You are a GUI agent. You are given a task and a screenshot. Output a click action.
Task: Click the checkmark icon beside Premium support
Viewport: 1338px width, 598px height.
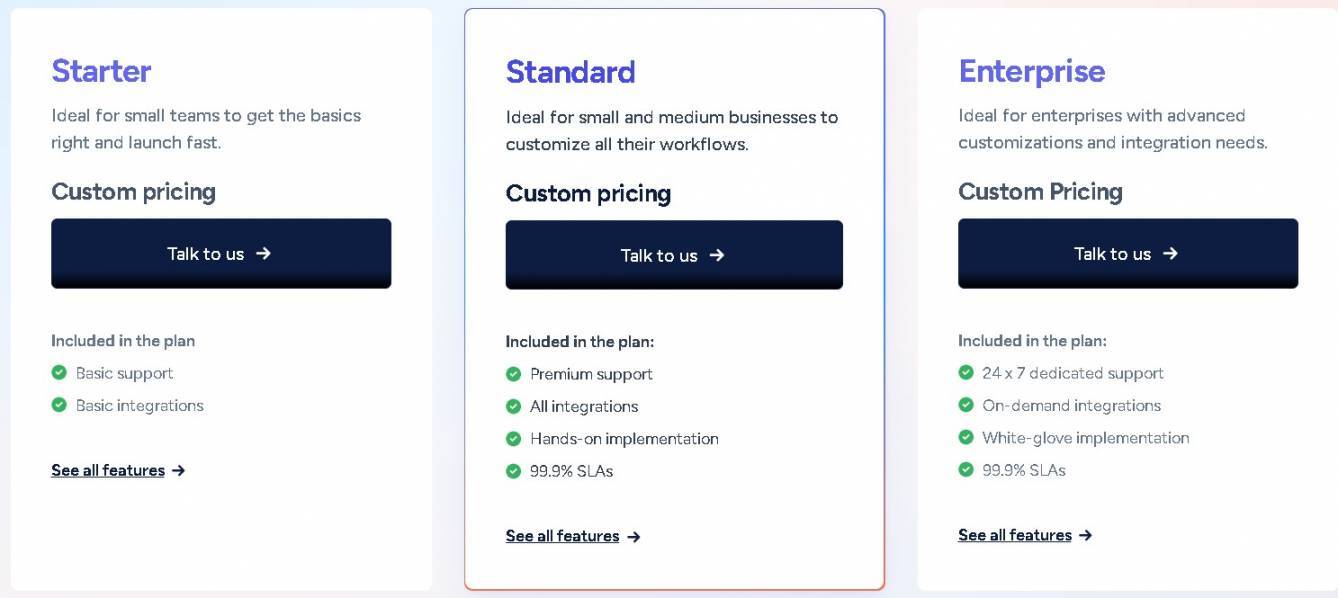point(515,373)
